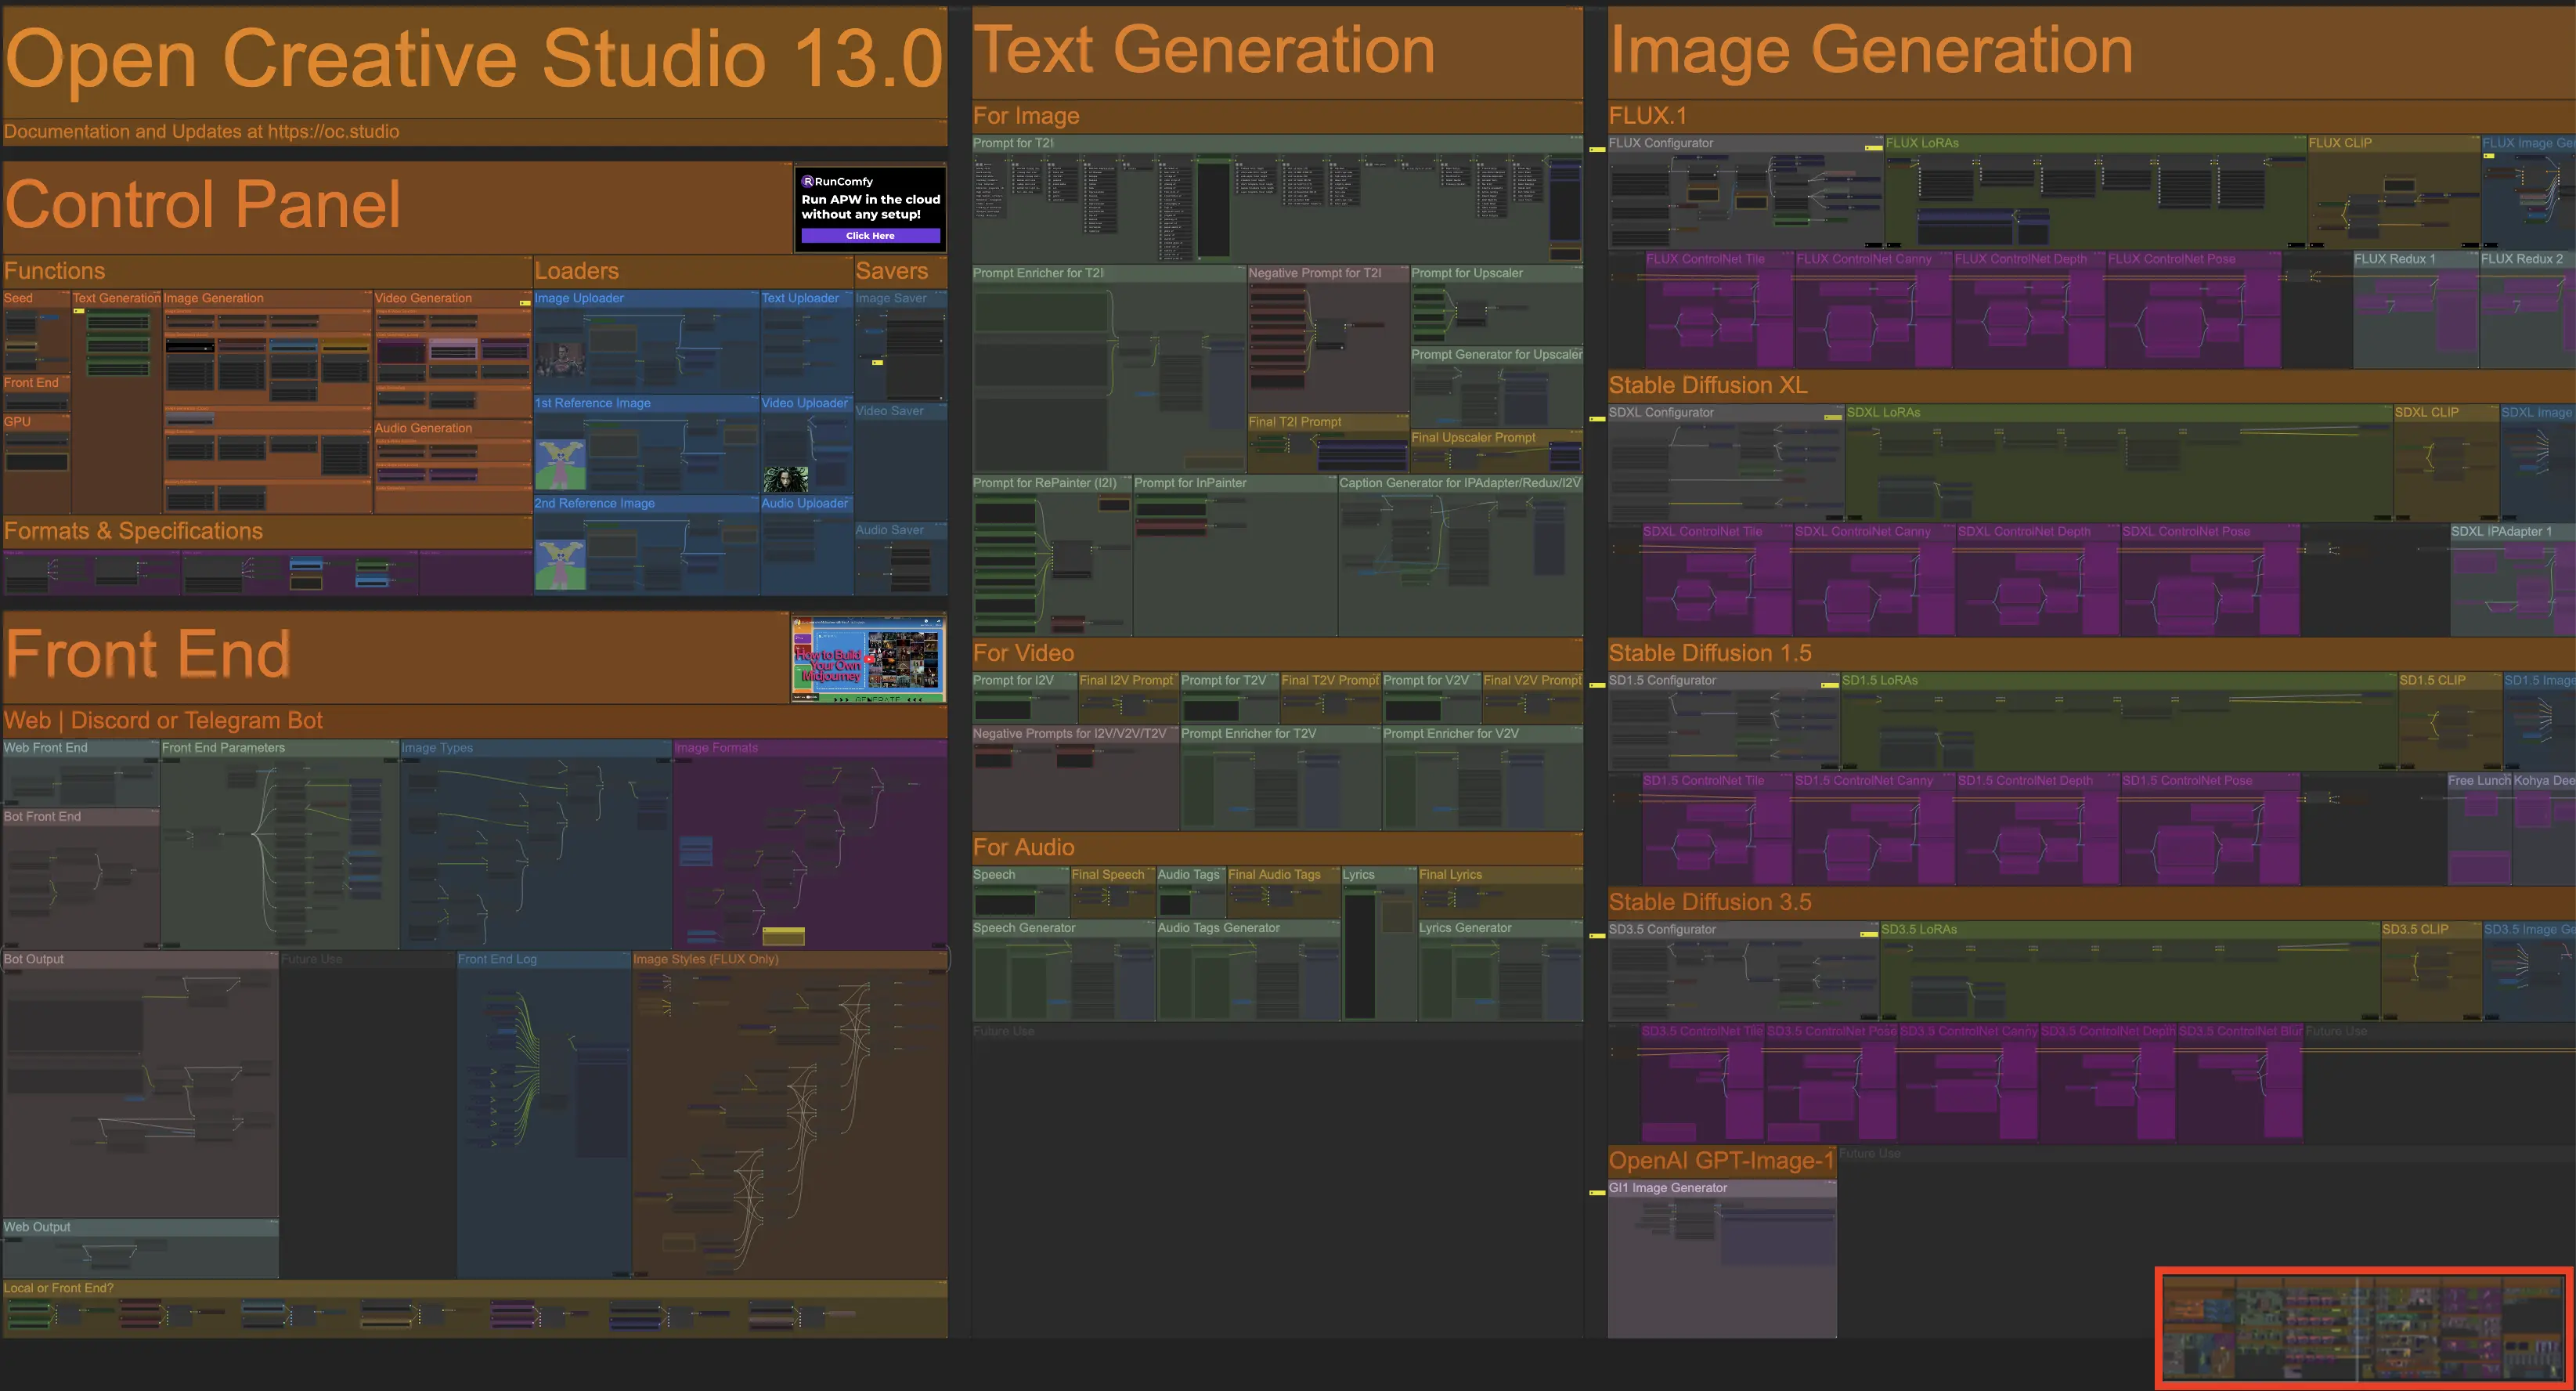Screen dimensions: 2576x1391
Task: Select cartoon preview in 1st Reference Image
Action: pyautogui.click(x=560, y=464)
